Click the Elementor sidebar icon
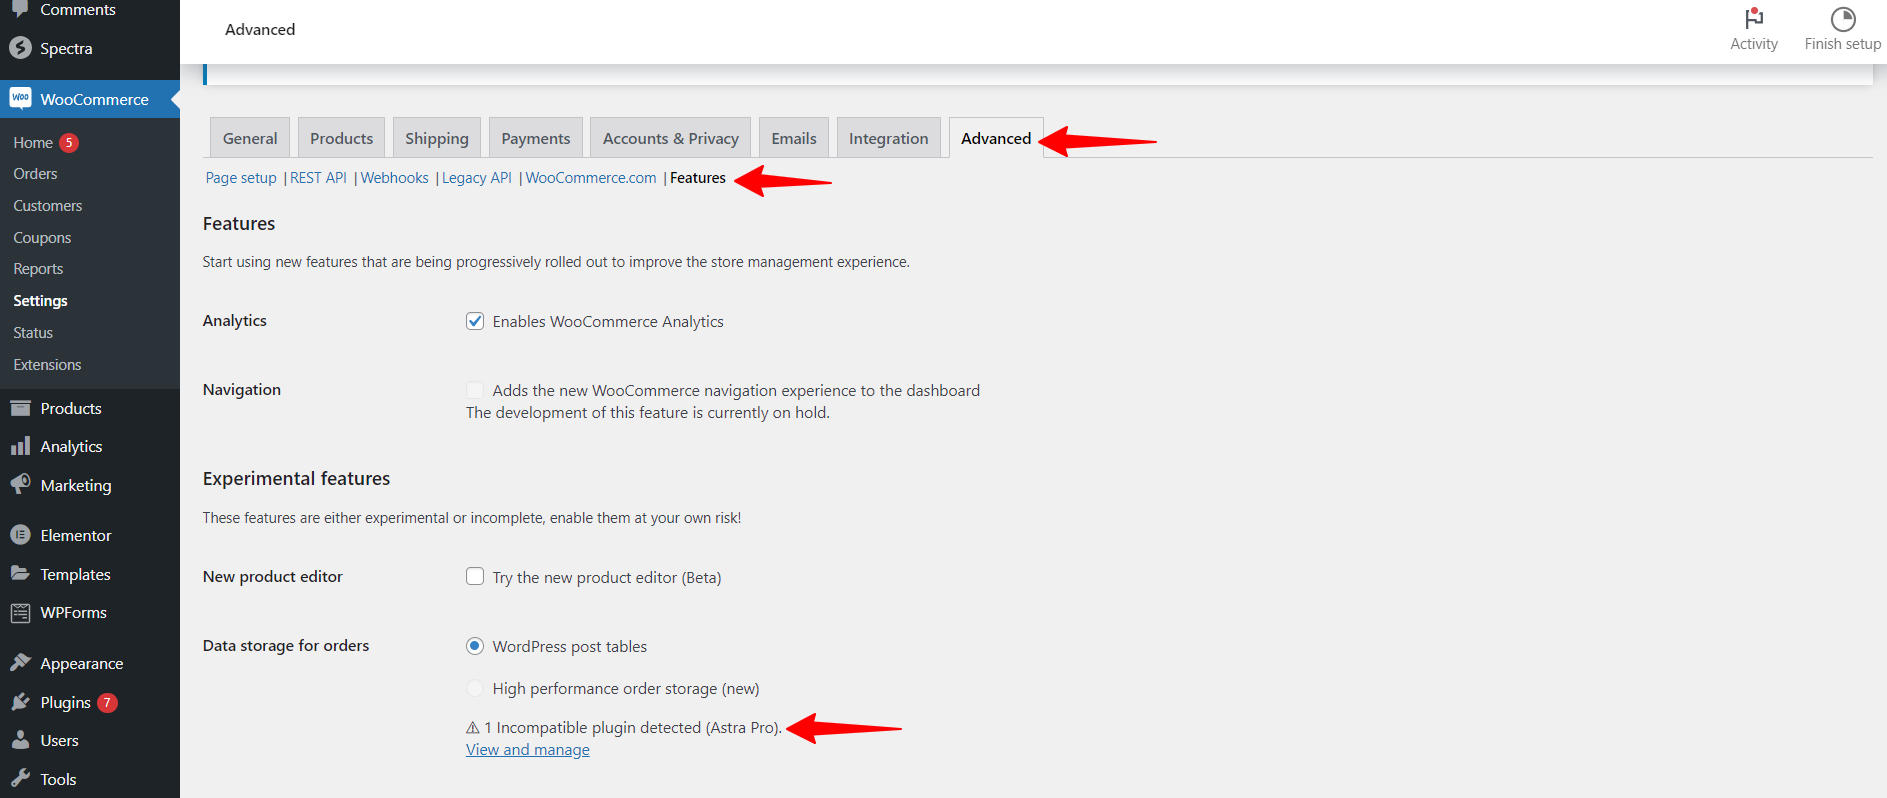The image size is (1887, 798). [20, 535]
